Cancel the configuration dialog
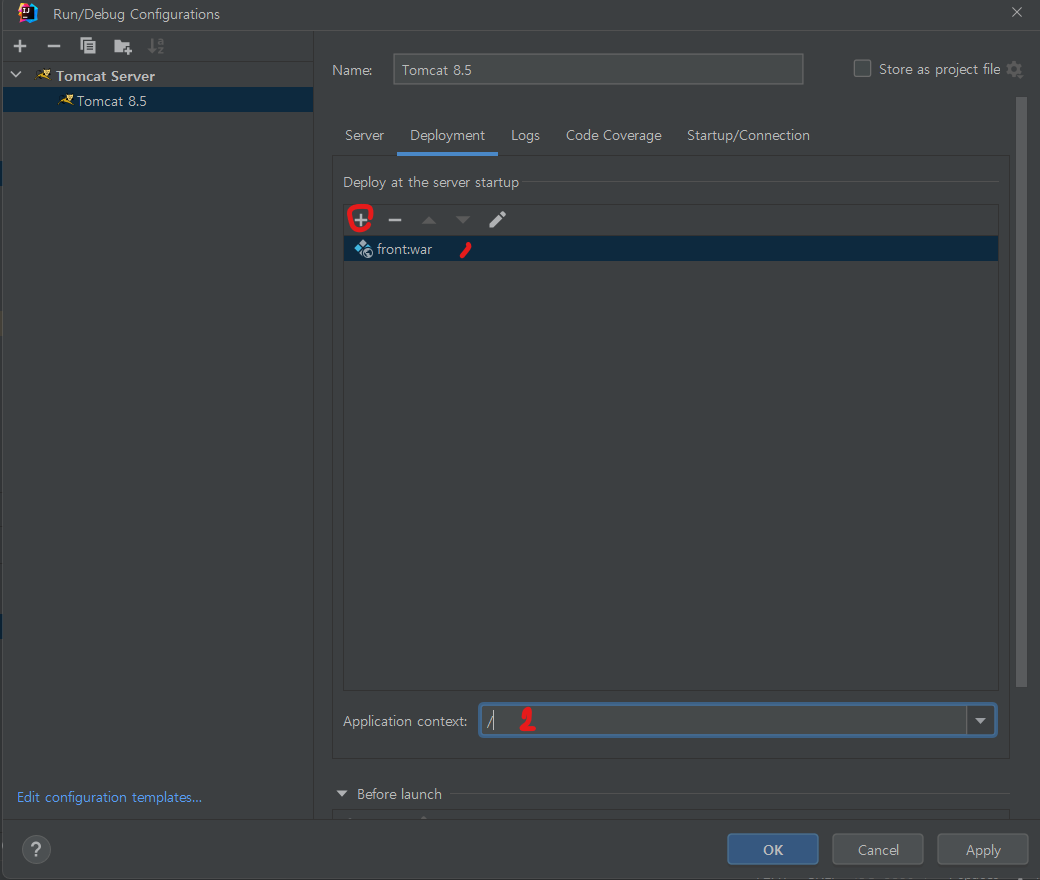The image size is (1040, 880). [878, 849]
